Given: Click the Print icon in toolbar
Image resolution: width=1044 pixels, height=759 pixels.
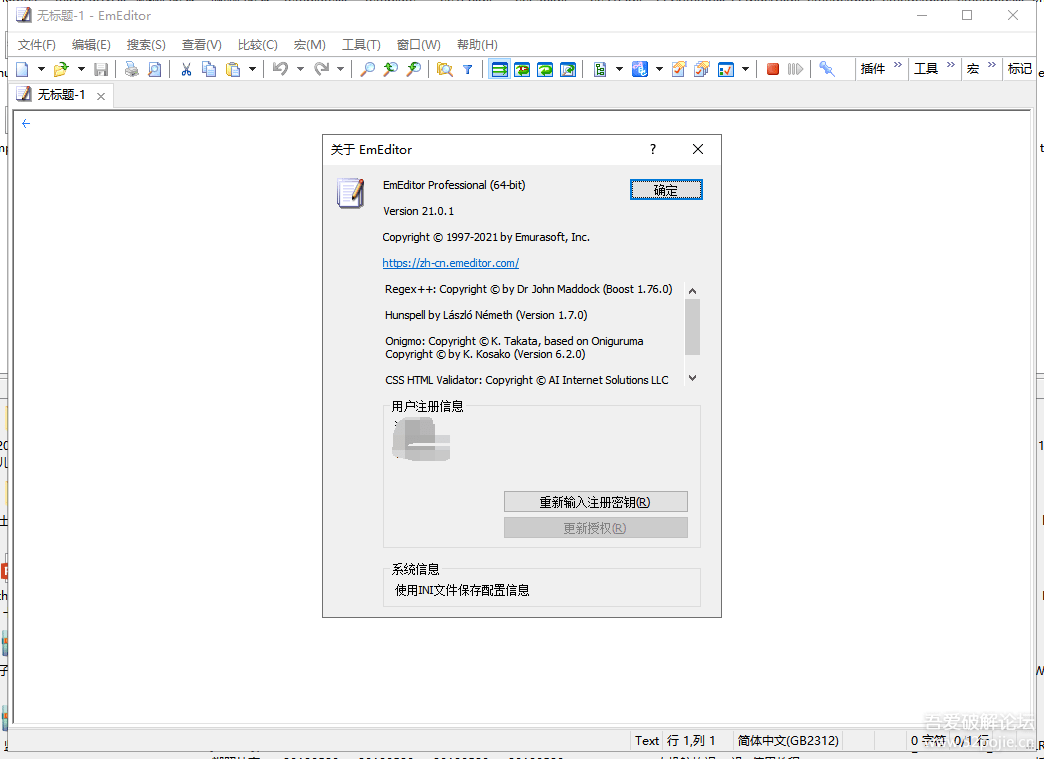Looking at the screenshot, I should click(132, 69).
